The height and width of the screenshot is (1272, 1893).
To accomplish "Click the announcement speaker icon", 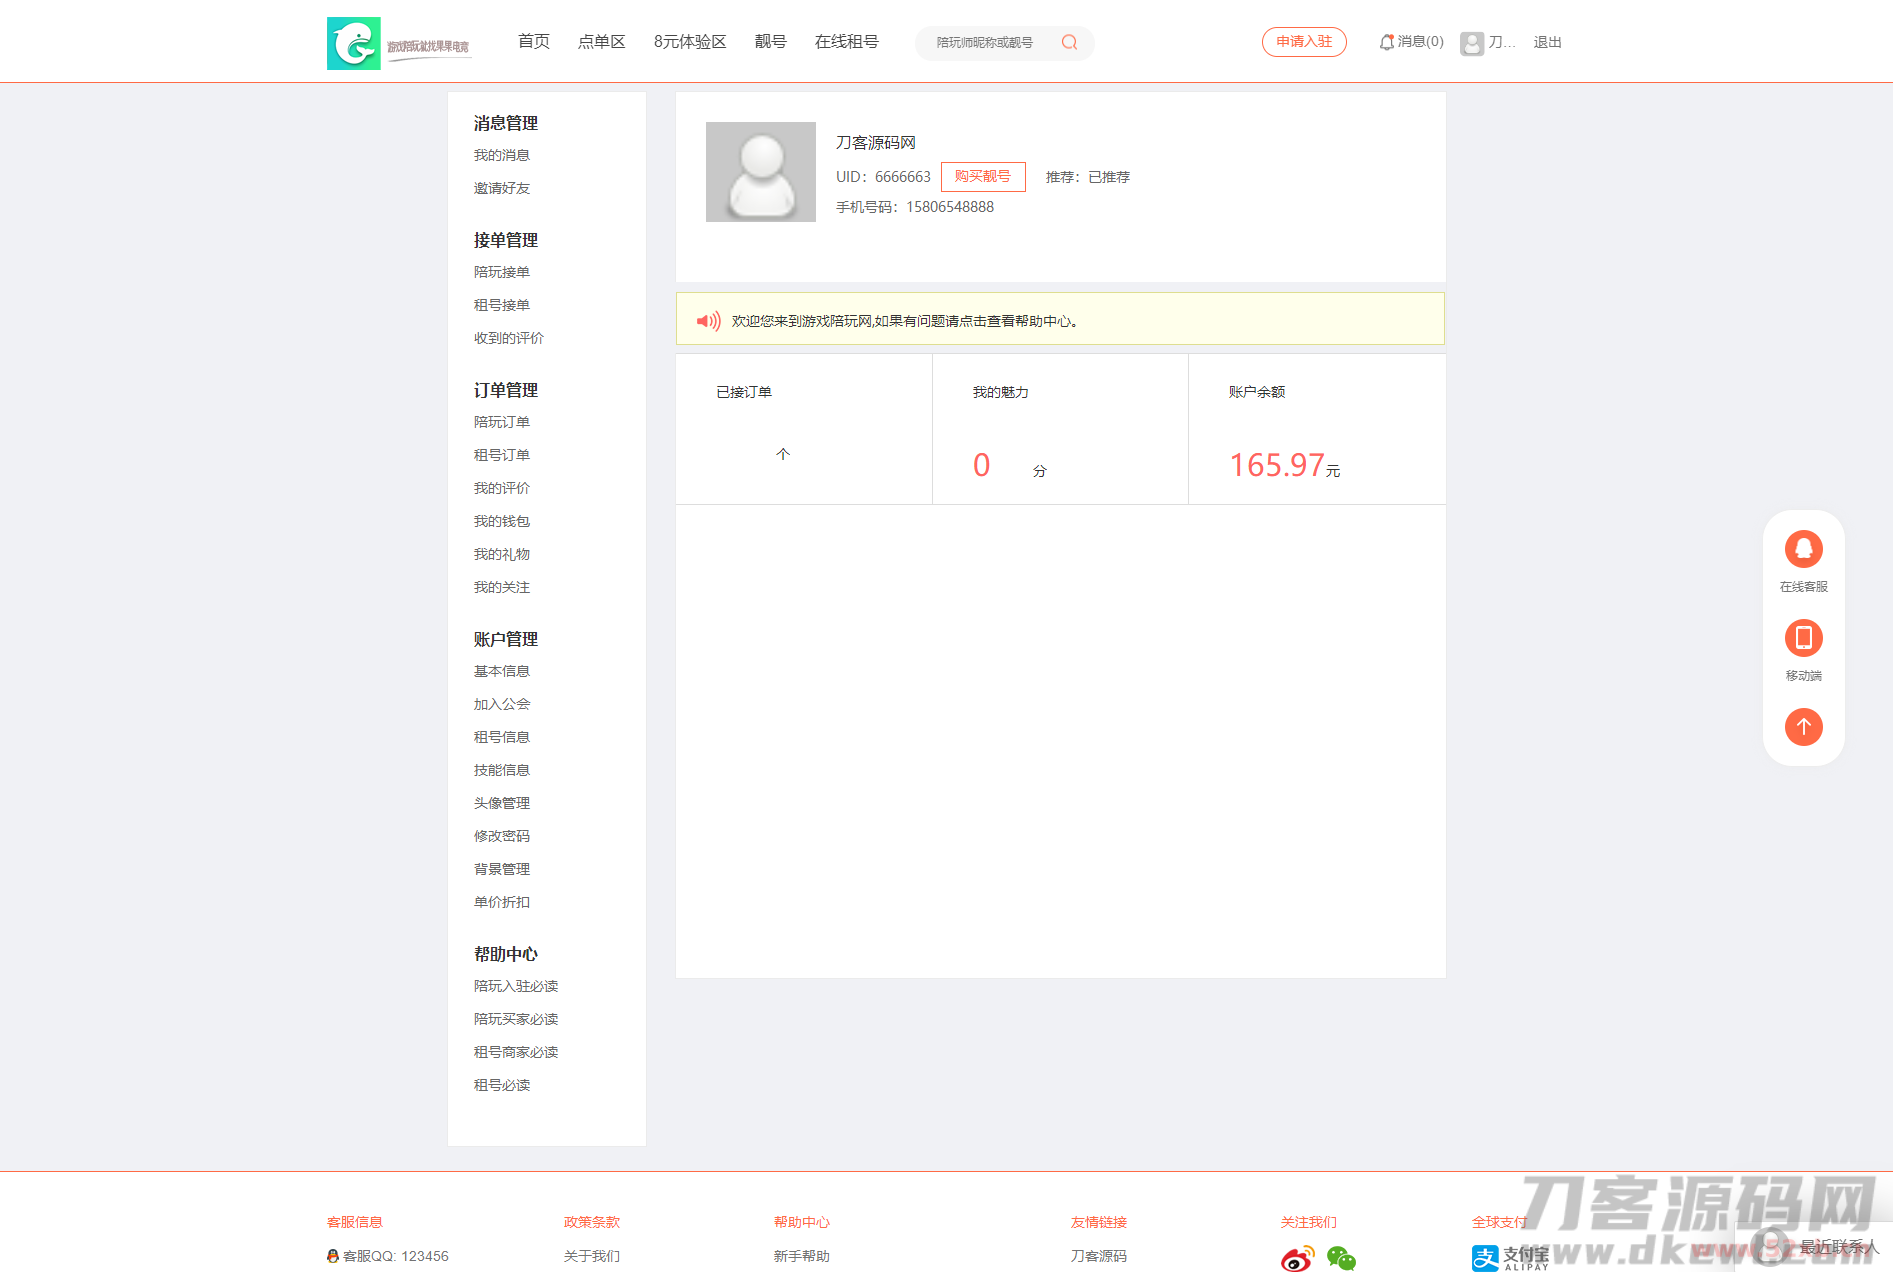I will tap(708, 321).
